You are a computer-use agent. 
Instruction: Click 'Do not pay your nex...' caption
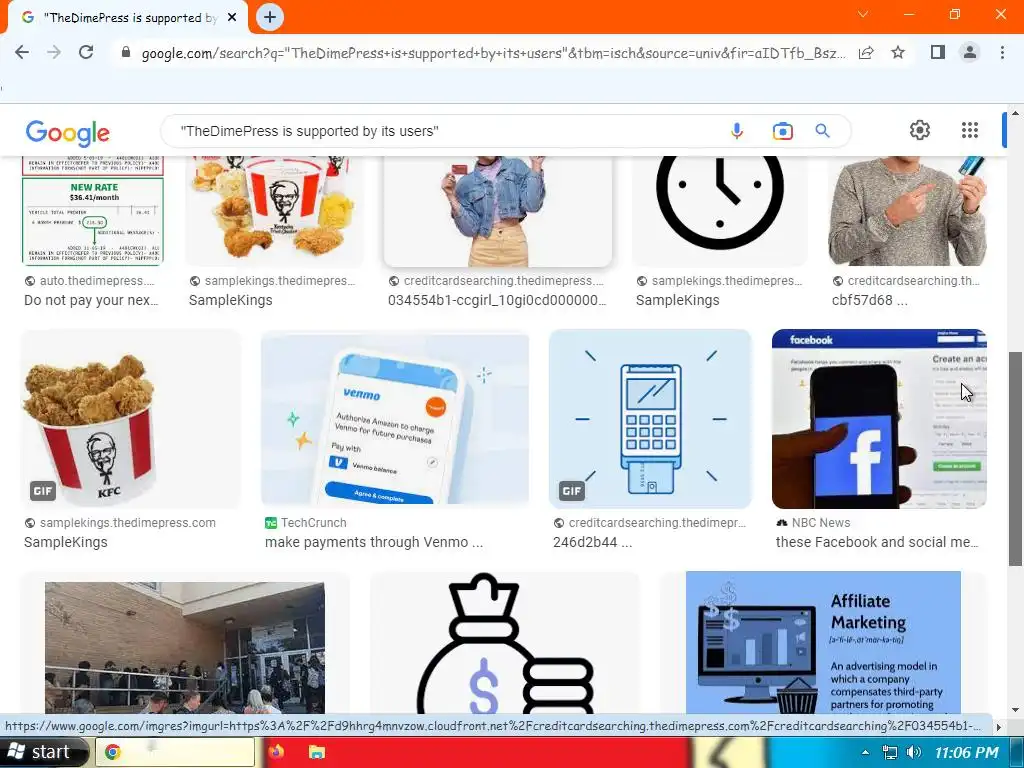pos(91,300)
